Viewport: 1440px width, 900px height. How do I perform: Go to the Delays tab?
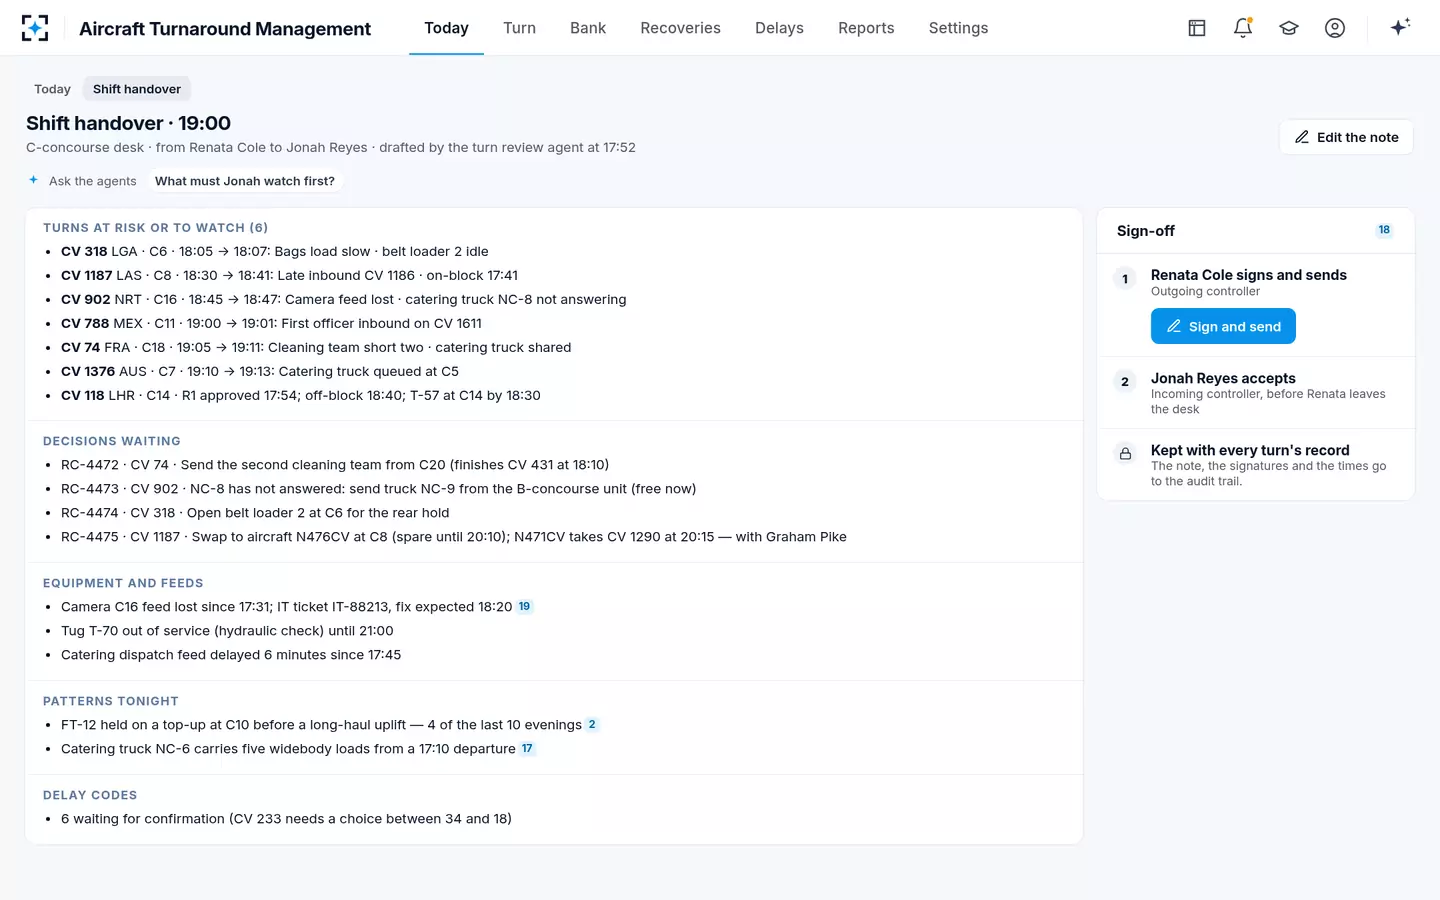(779, 28)
